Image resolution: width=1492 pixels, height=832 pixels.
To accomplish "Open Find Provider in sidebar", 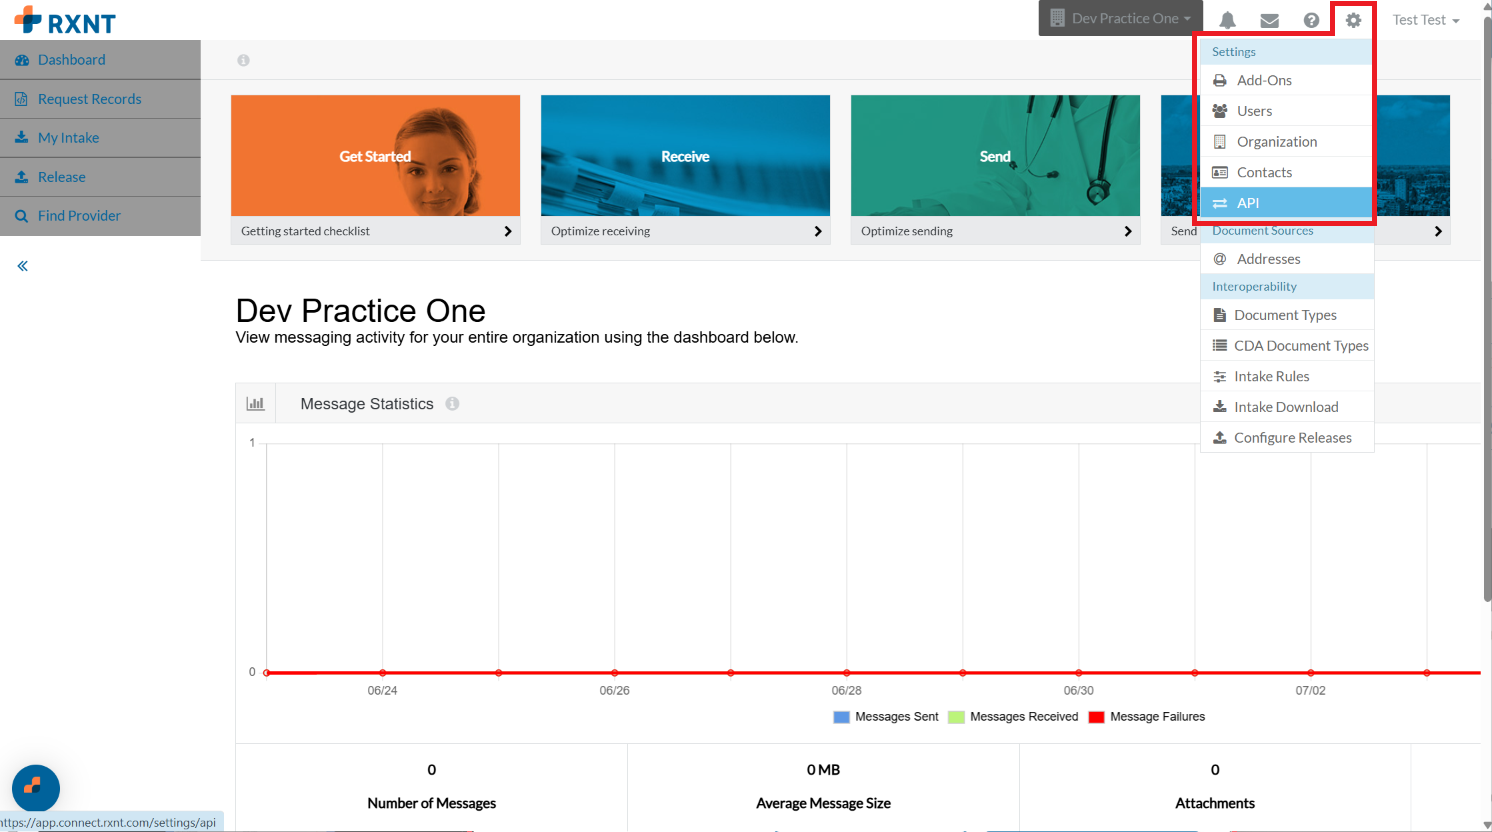I will pyautogui.click(x=100, y=216).
